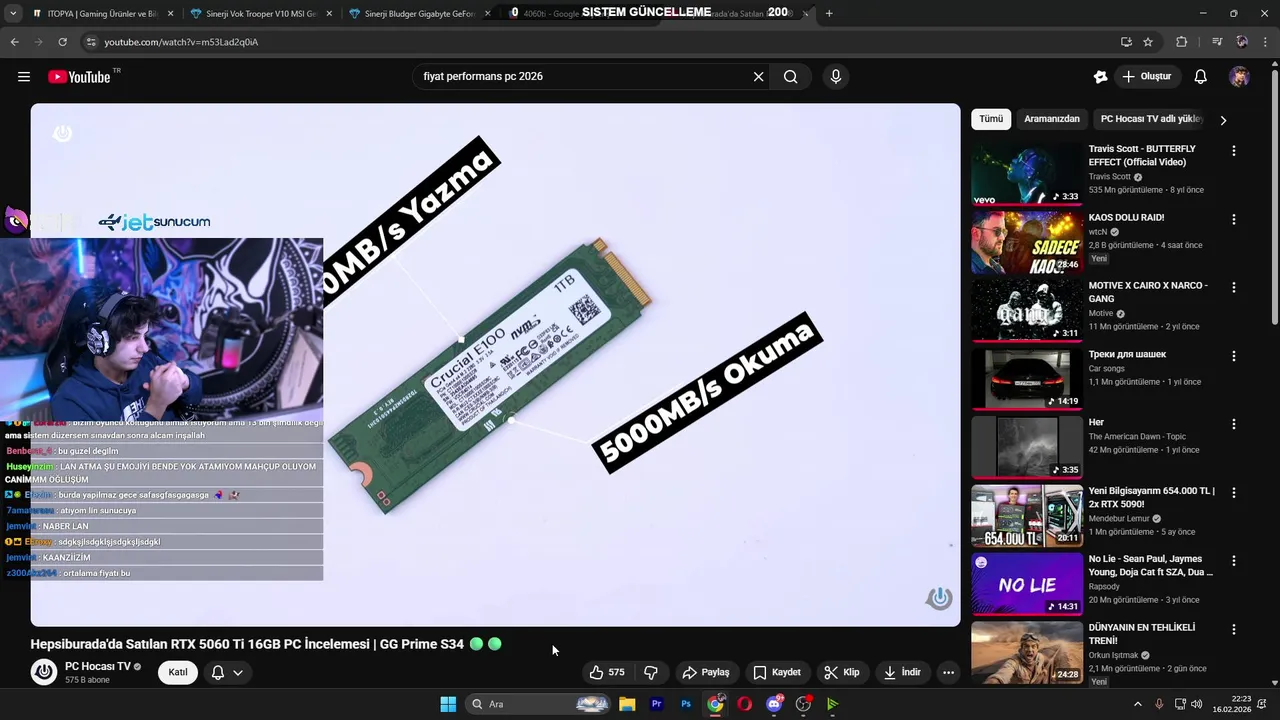Select the Tümü filter chip
This screenshot has width=1280, height=720.
click(991, 119)
